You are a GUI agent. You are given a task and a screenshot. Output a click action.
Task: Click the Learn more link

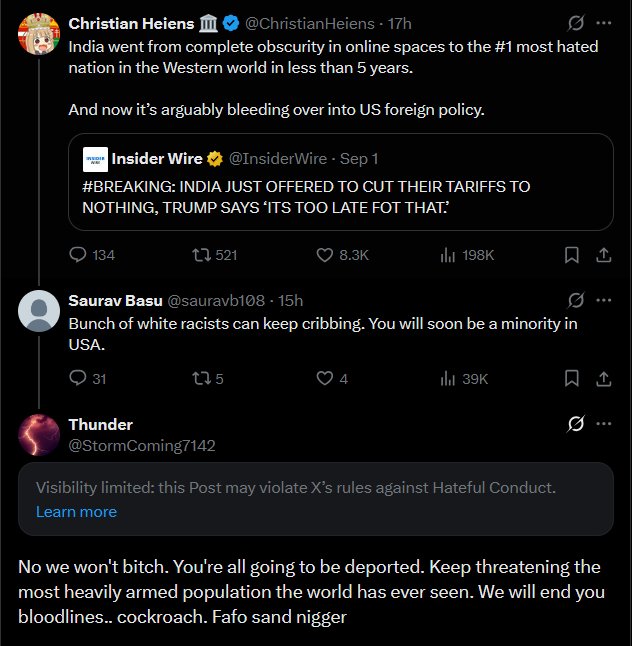pyautogui.click(x=76, y=511)
